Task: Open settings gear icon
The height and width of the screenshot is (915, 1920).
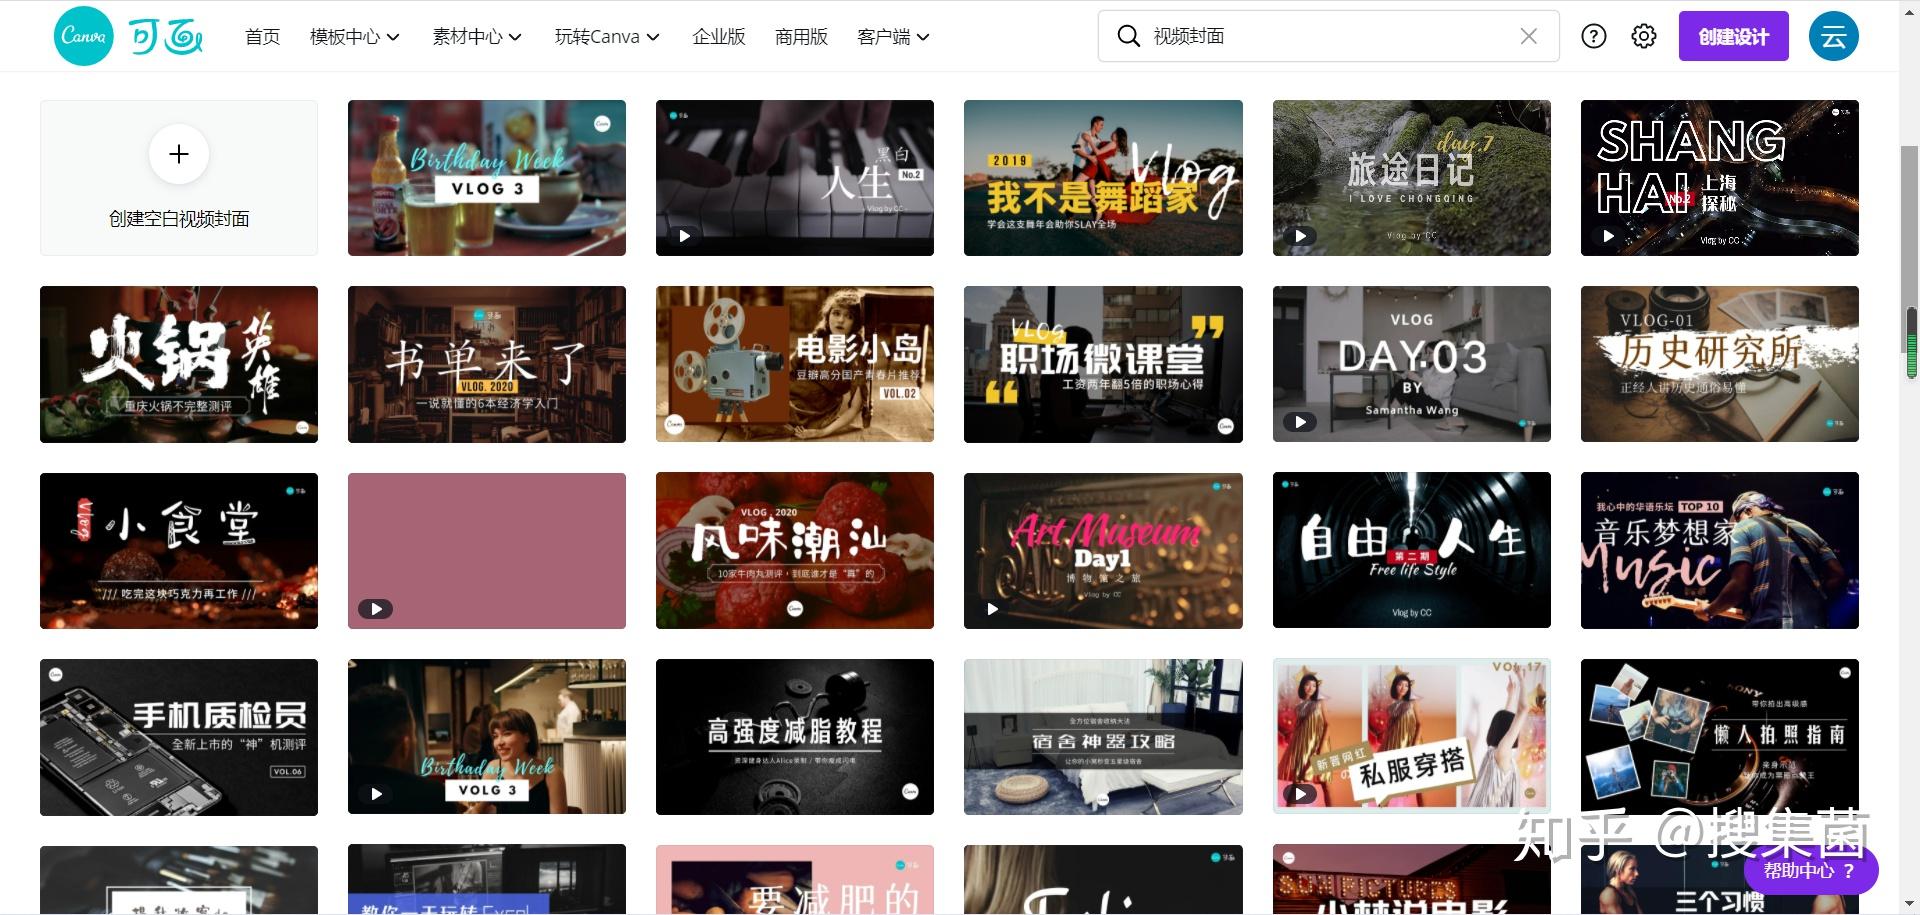Action: 1644,36
